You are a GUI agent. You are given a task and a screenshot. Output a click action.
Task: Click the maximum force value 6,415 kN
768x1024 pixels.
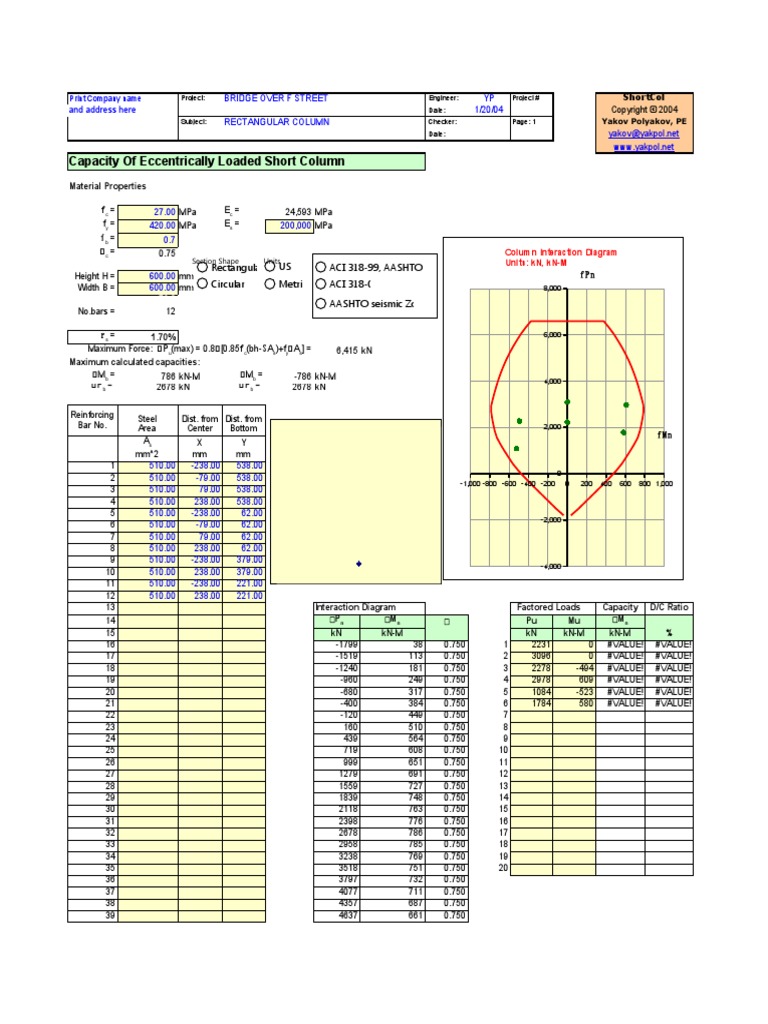click(354, 351)
